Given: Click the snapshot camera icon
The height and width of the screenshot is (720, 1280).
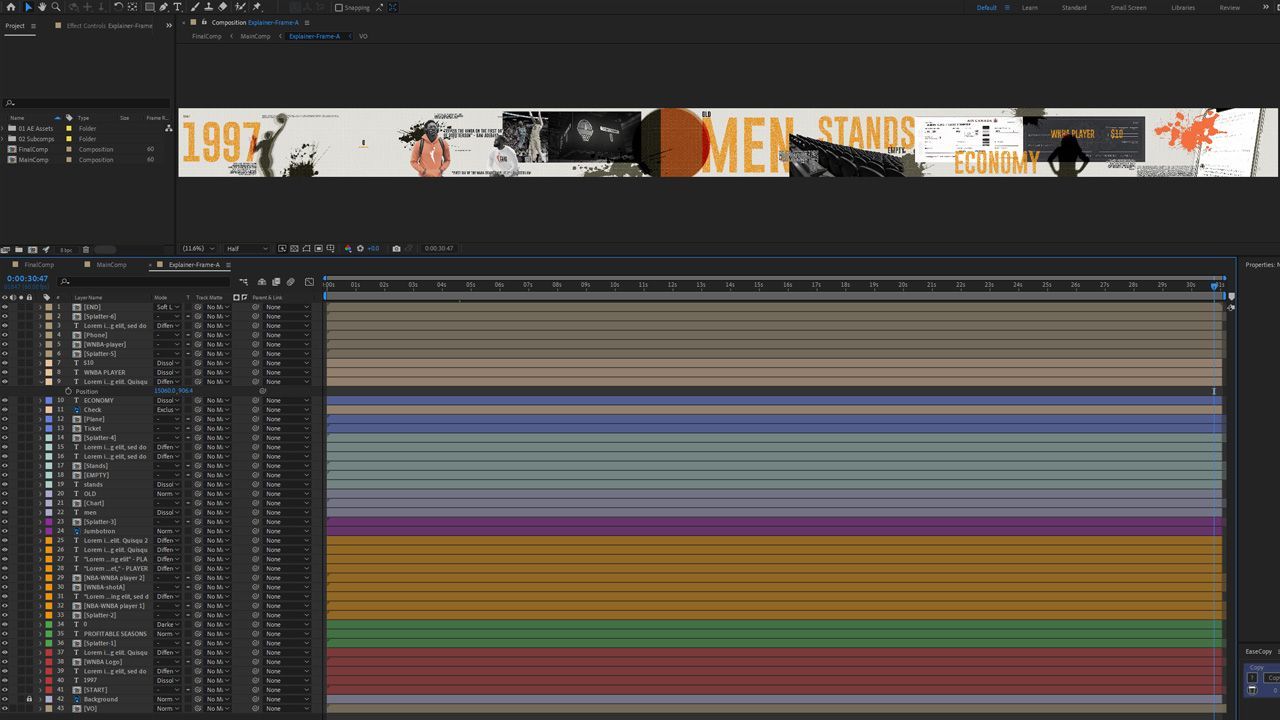Looking at the screenshot, I should click(x=397, y=248).
